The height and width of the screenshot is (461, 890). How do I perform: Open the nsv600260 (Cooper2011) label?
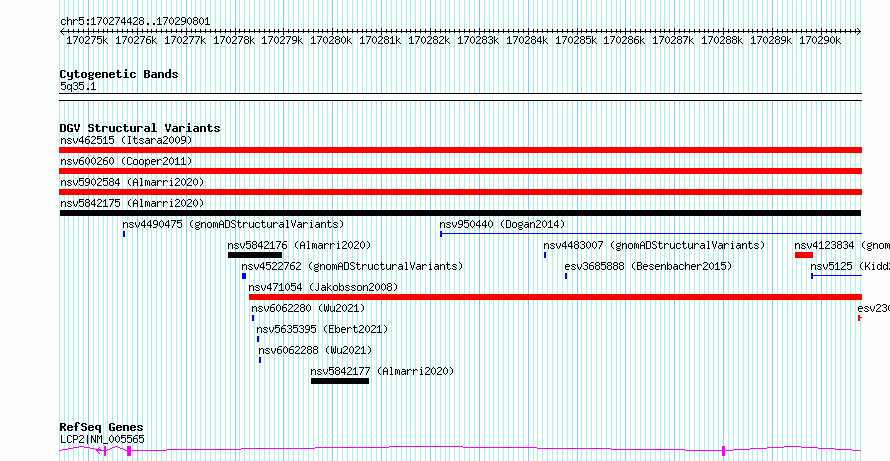pos(126,161)
